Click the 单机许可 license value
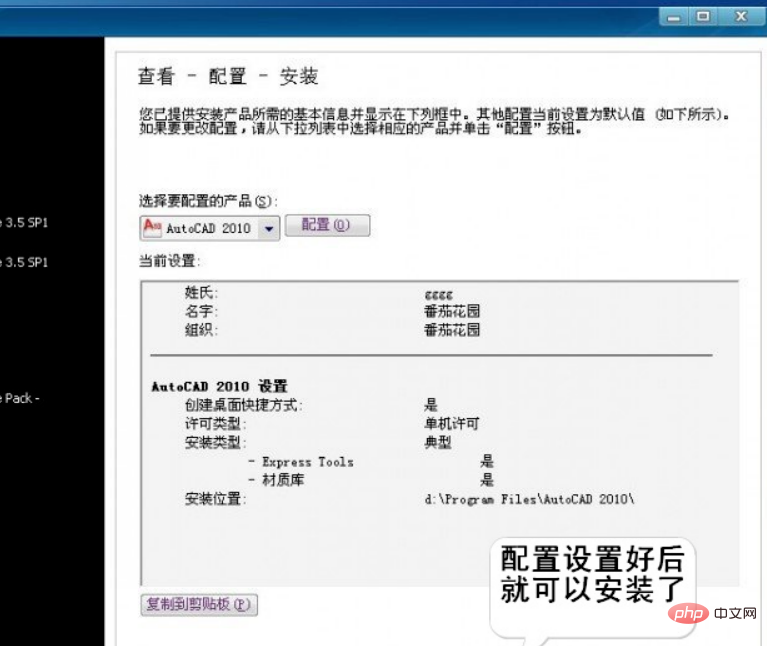This screenshot has height=646, width=767. coord(451,423)
